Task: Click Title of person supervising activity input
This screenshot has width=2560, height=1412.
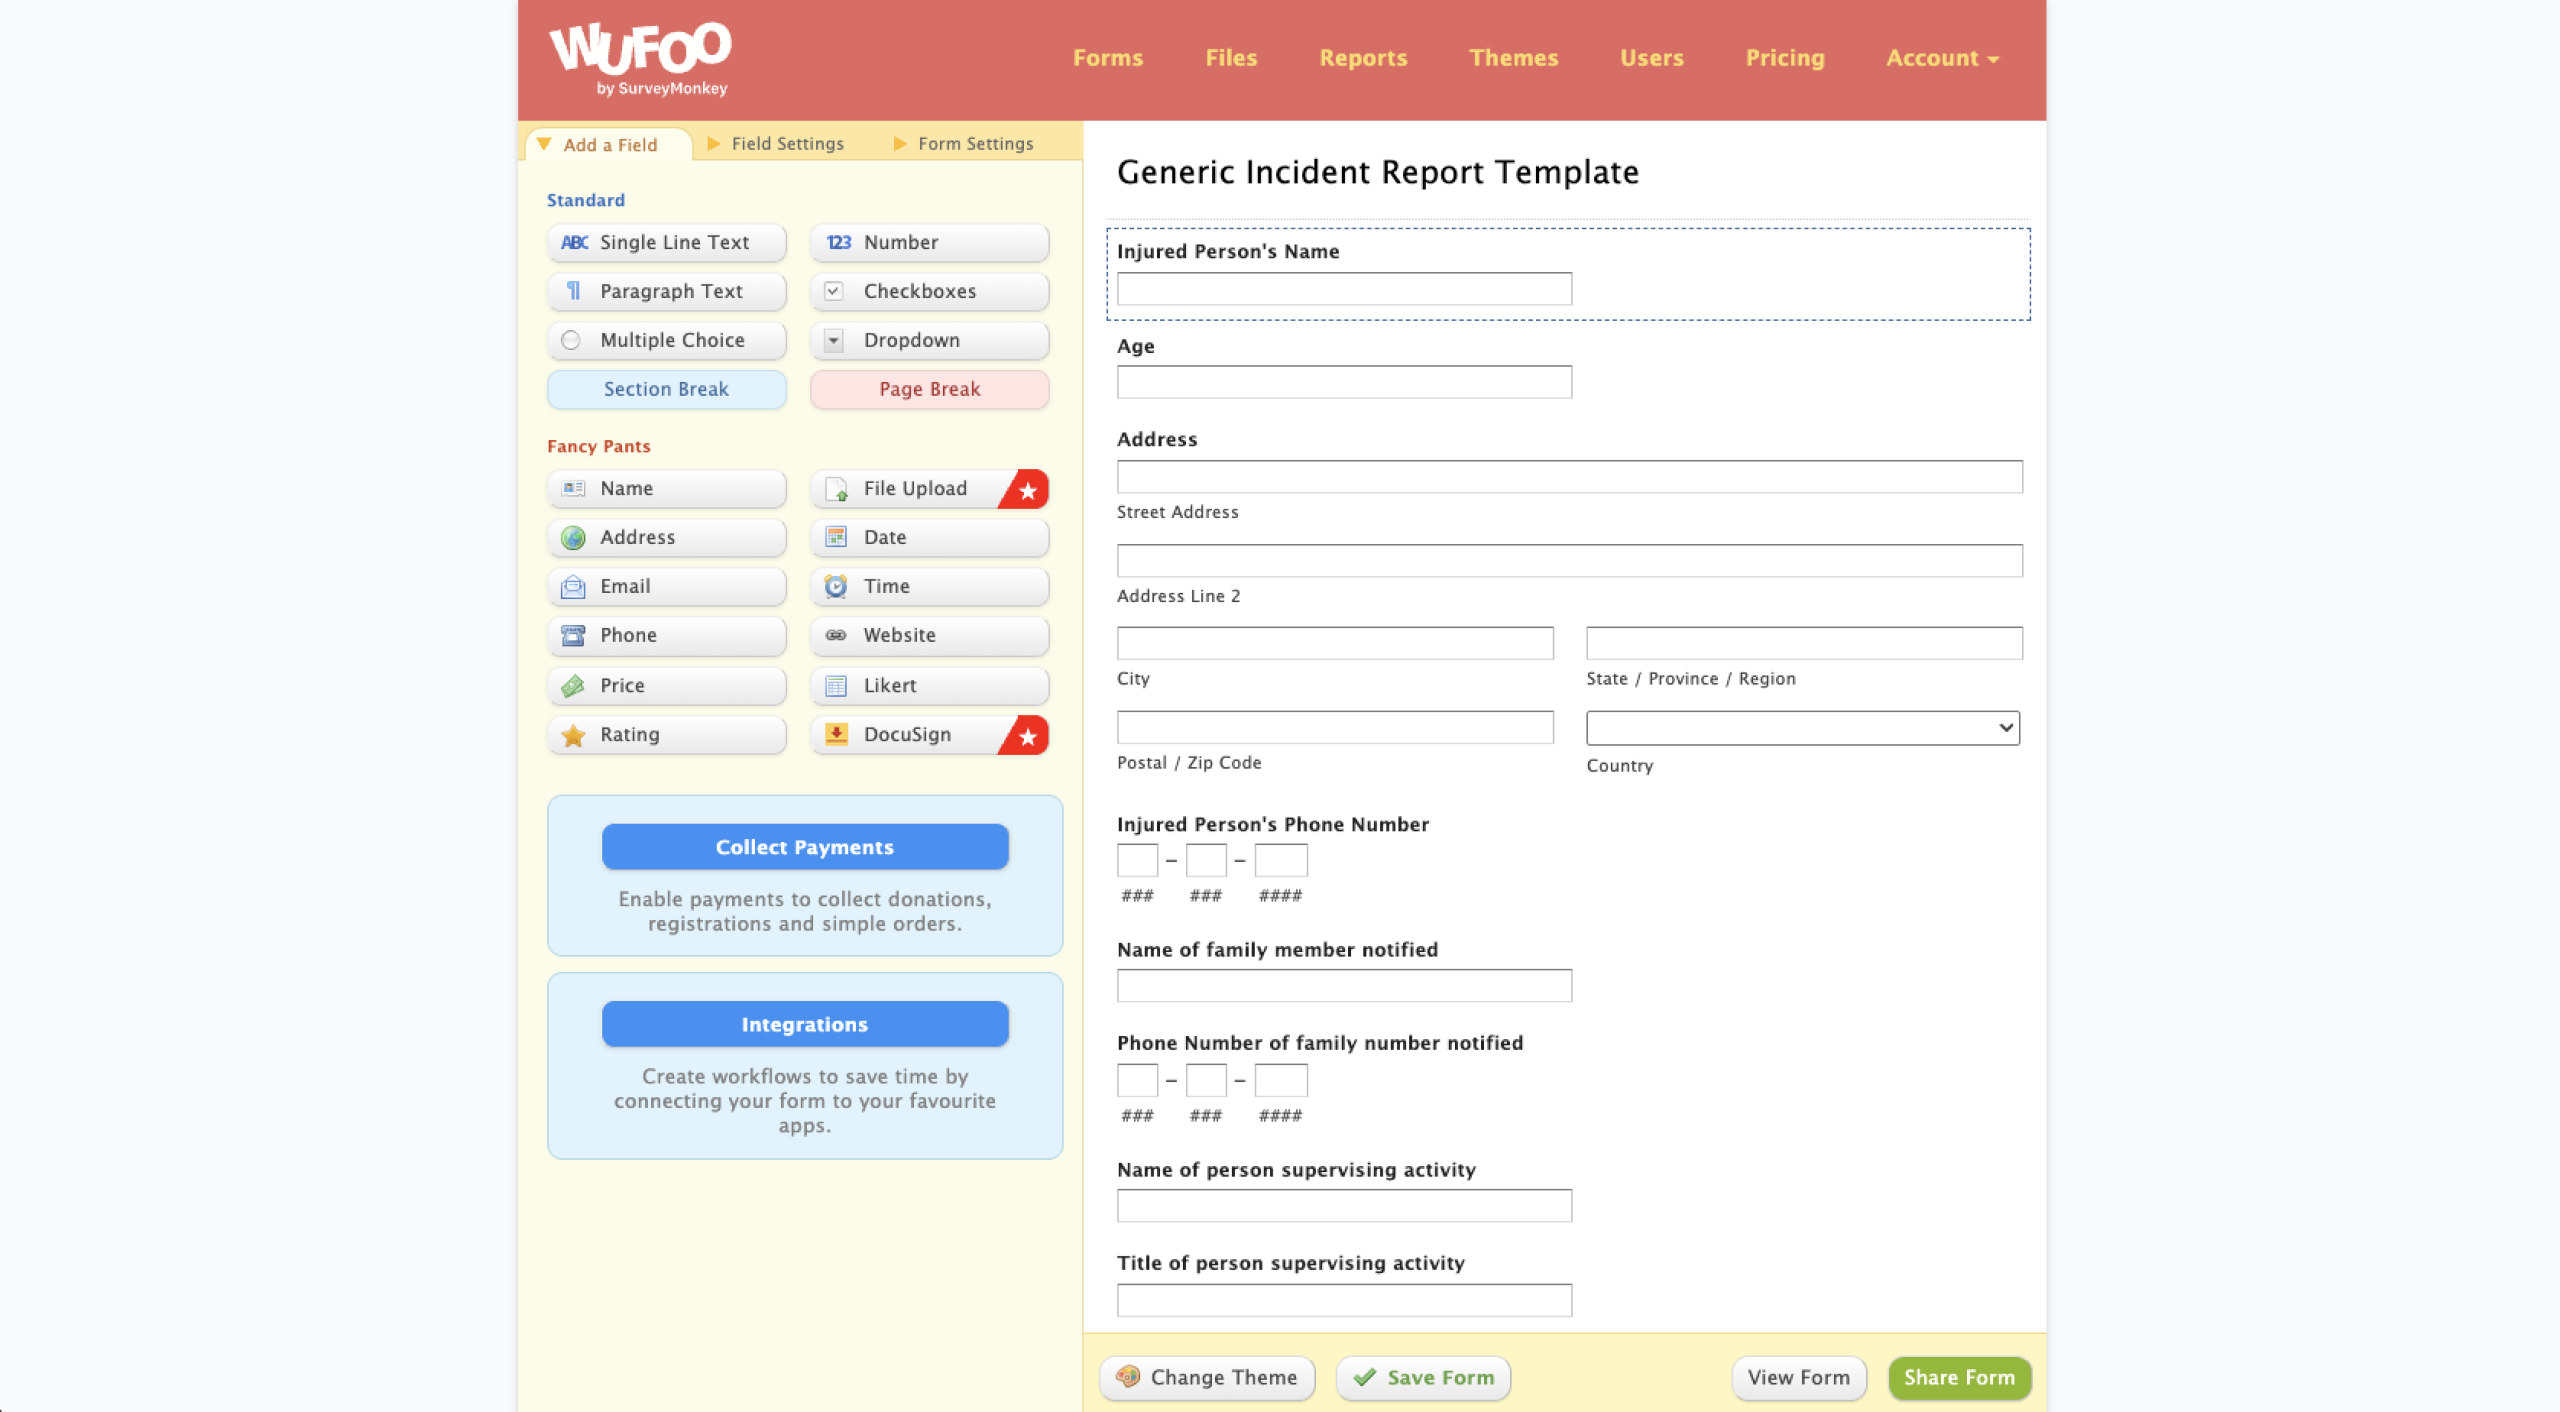Action: [x=1344, y=1300]
